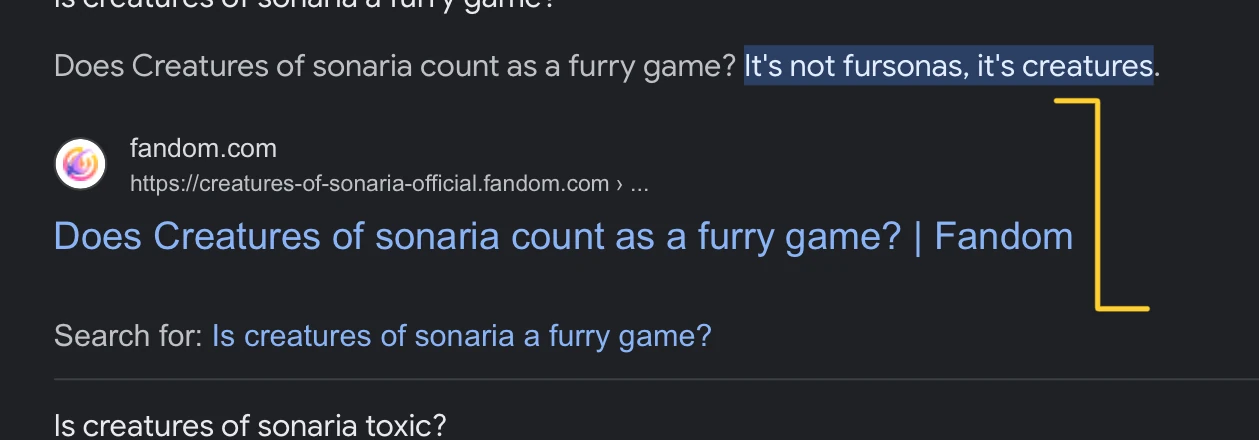Viewport: 1259px width, 440px height.
Task: Expand 'Is creatures of sonaria toxic?' question
Action: 250,425
